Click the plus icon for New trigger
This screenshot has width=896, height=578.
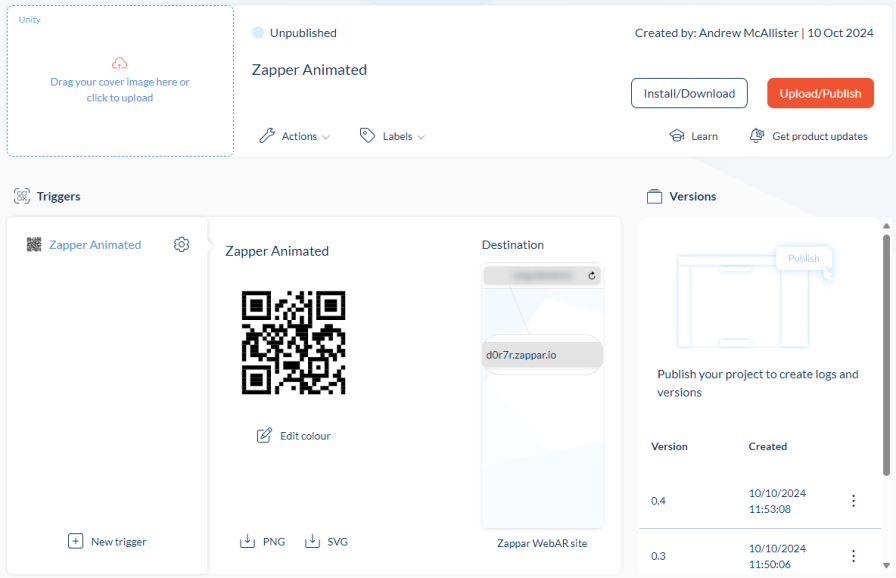click(75, 541)
